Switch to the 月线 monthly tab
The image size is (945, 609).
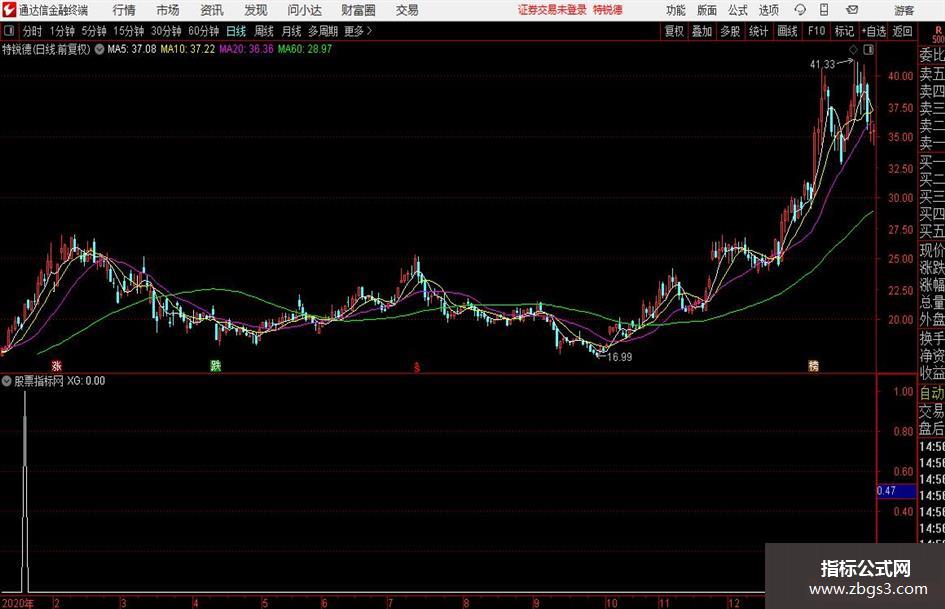[x=291, y=31]
